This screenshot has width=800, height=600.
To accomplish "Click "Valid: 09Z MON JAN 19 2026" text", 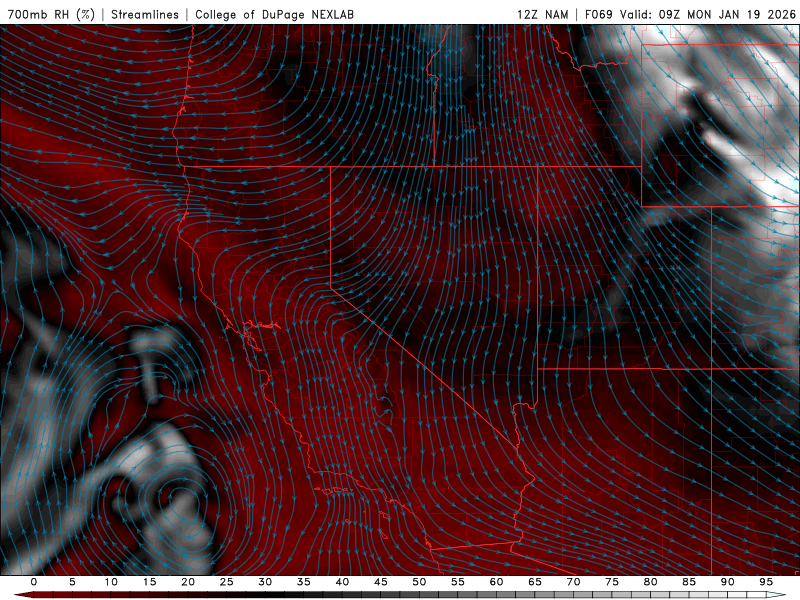I will click(708, 14).
